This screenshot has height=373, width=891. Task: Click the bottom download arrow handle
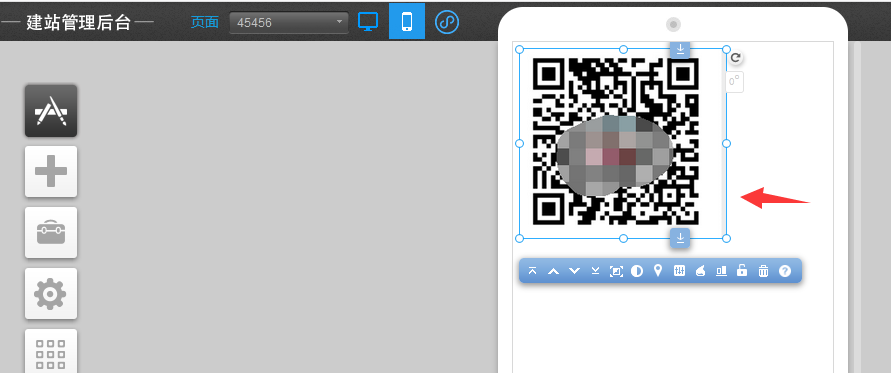680,238
